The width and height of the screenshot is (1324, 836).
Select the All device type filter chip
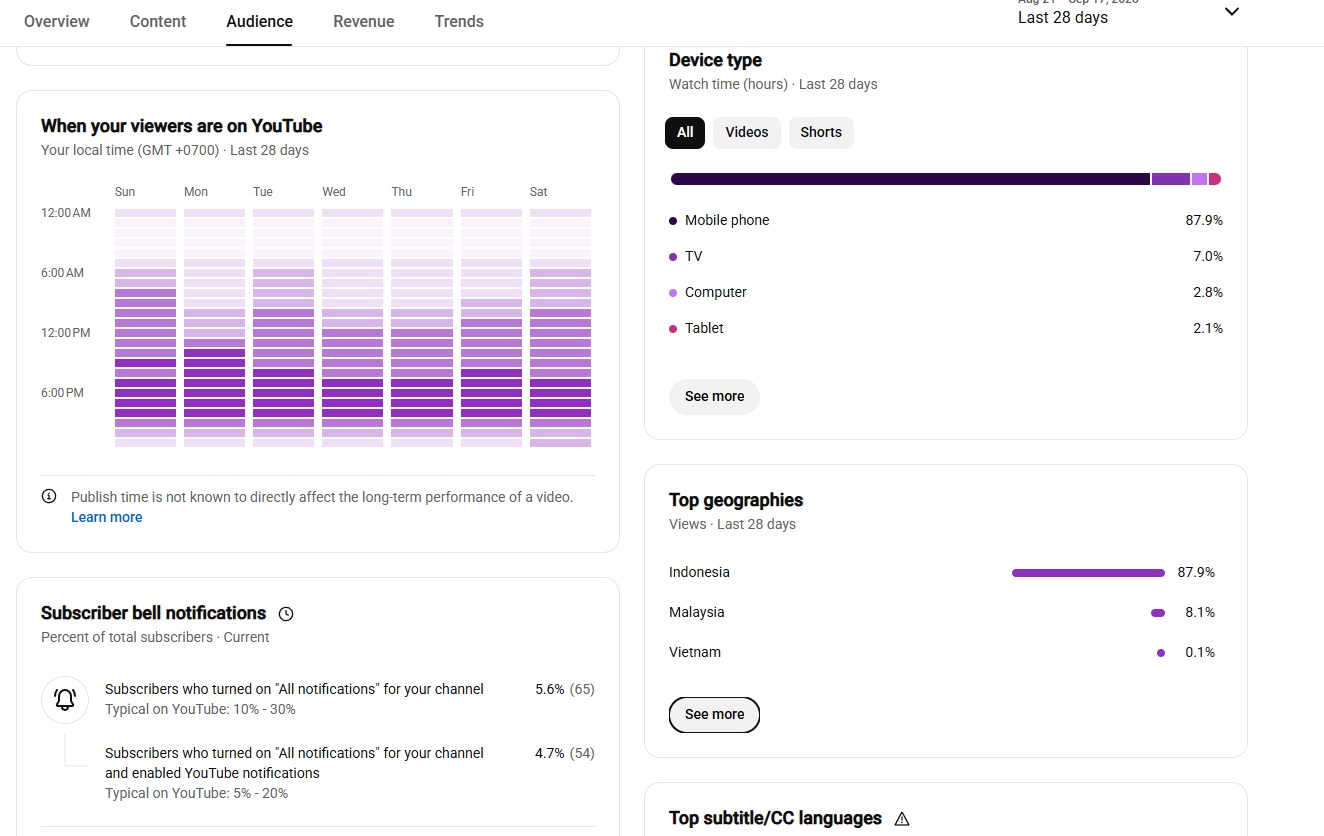click(x=685, y=133)
